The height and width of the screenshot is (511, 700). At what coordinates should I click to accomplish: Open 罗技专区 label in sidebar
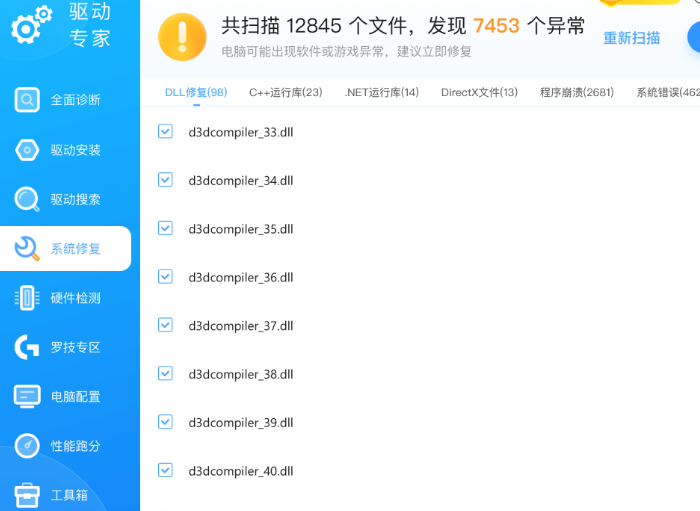click(75, 347)
